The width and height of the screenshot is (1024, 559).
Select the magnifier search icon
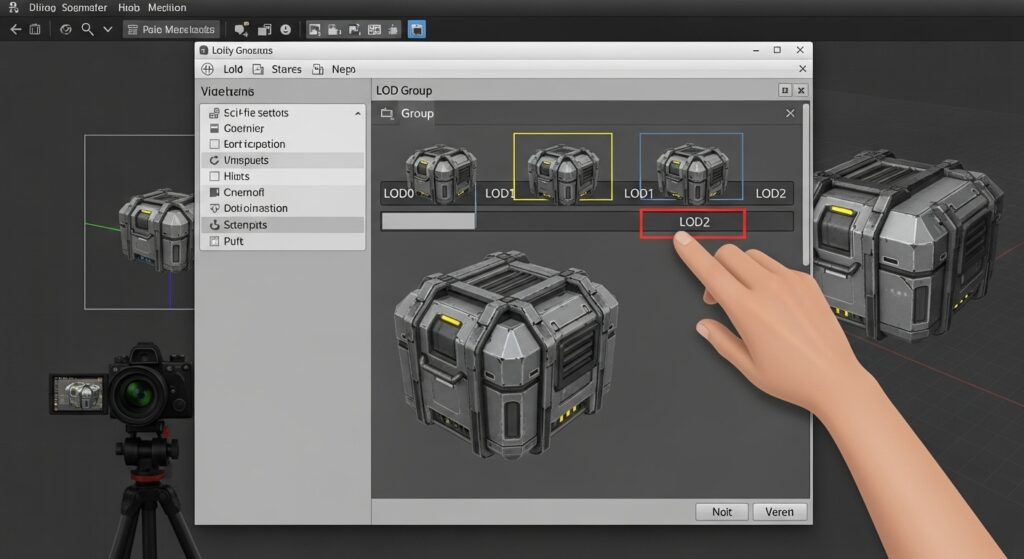coord(87,29)
